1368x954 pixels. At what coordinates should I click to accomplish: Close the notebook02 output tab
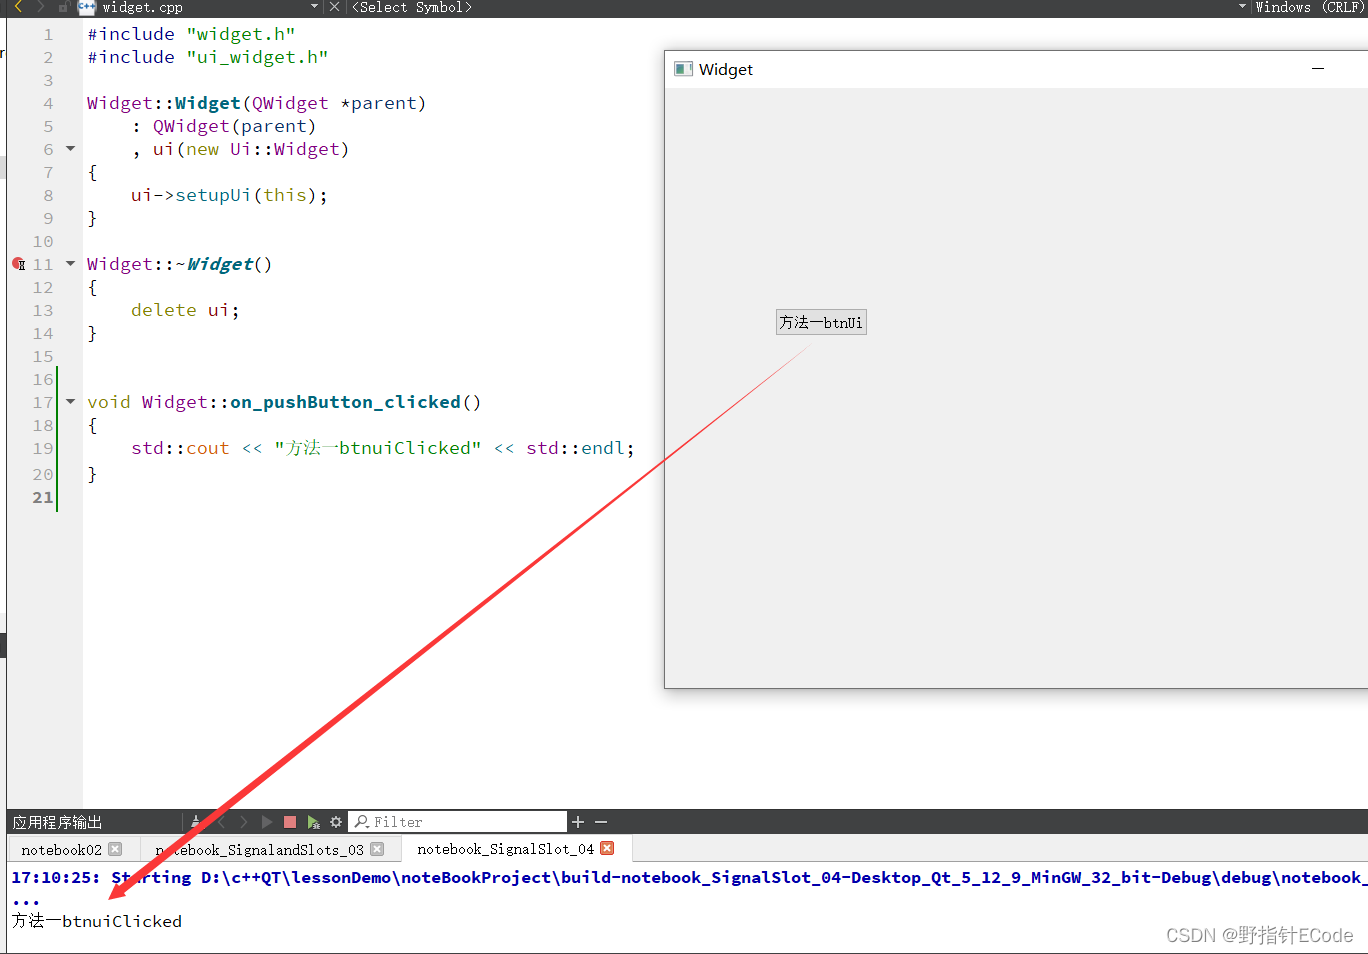[x=115, y=849]
